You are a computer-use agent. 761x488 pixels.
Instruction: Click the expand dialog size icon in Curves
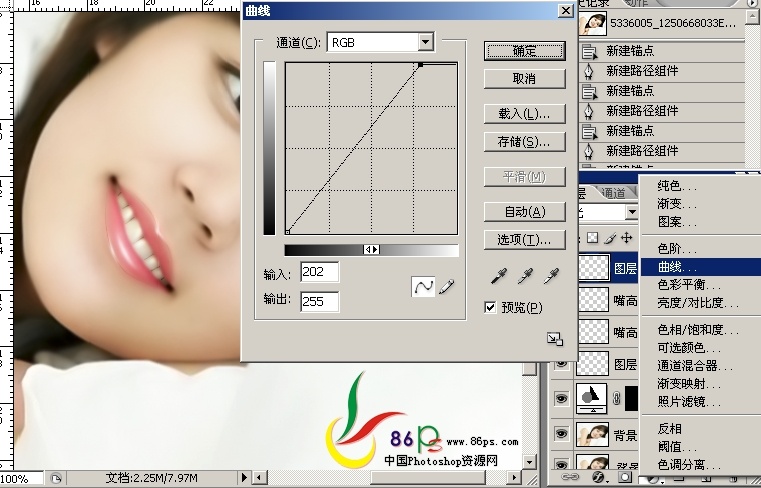coord(555,339)
